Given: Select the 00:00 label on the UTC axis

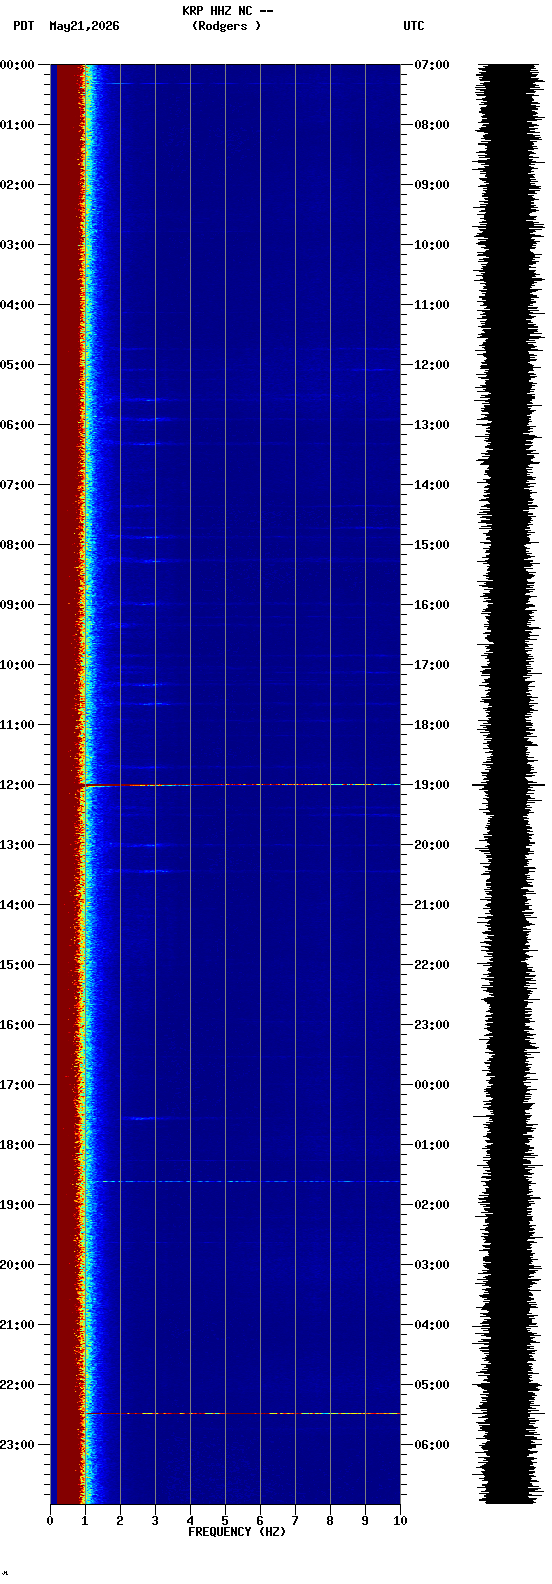Looking at the screenshot, I should click(x=432, y=1085).
